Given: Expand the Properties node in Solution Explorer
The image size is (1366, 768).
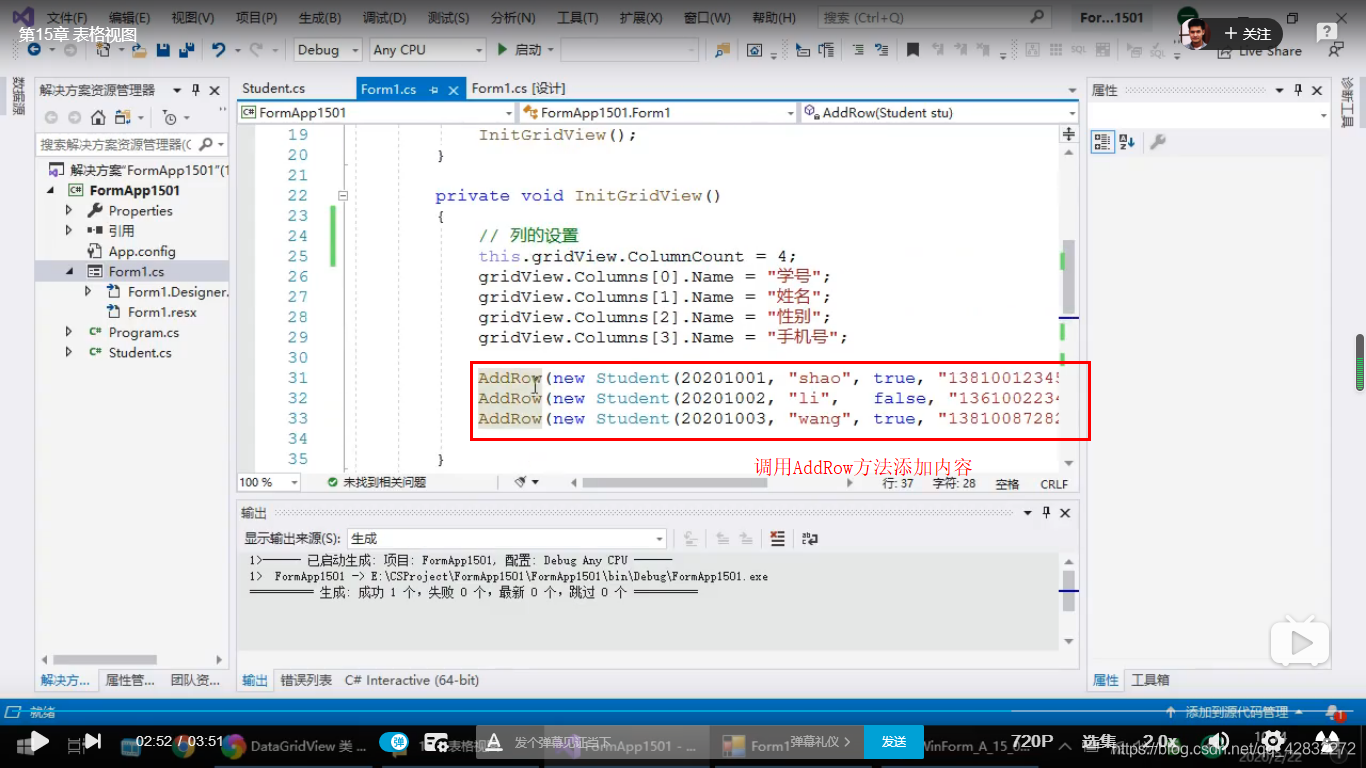Looking at the screenshot, I should (69, 211).
